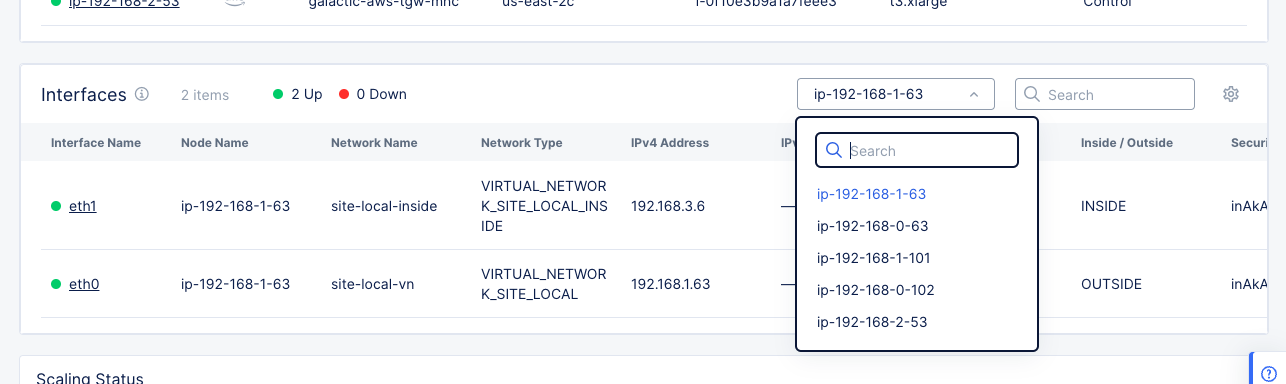1286x384 pixels.
Task: Sort by Network Type column header
Action: tap(522, 143)
